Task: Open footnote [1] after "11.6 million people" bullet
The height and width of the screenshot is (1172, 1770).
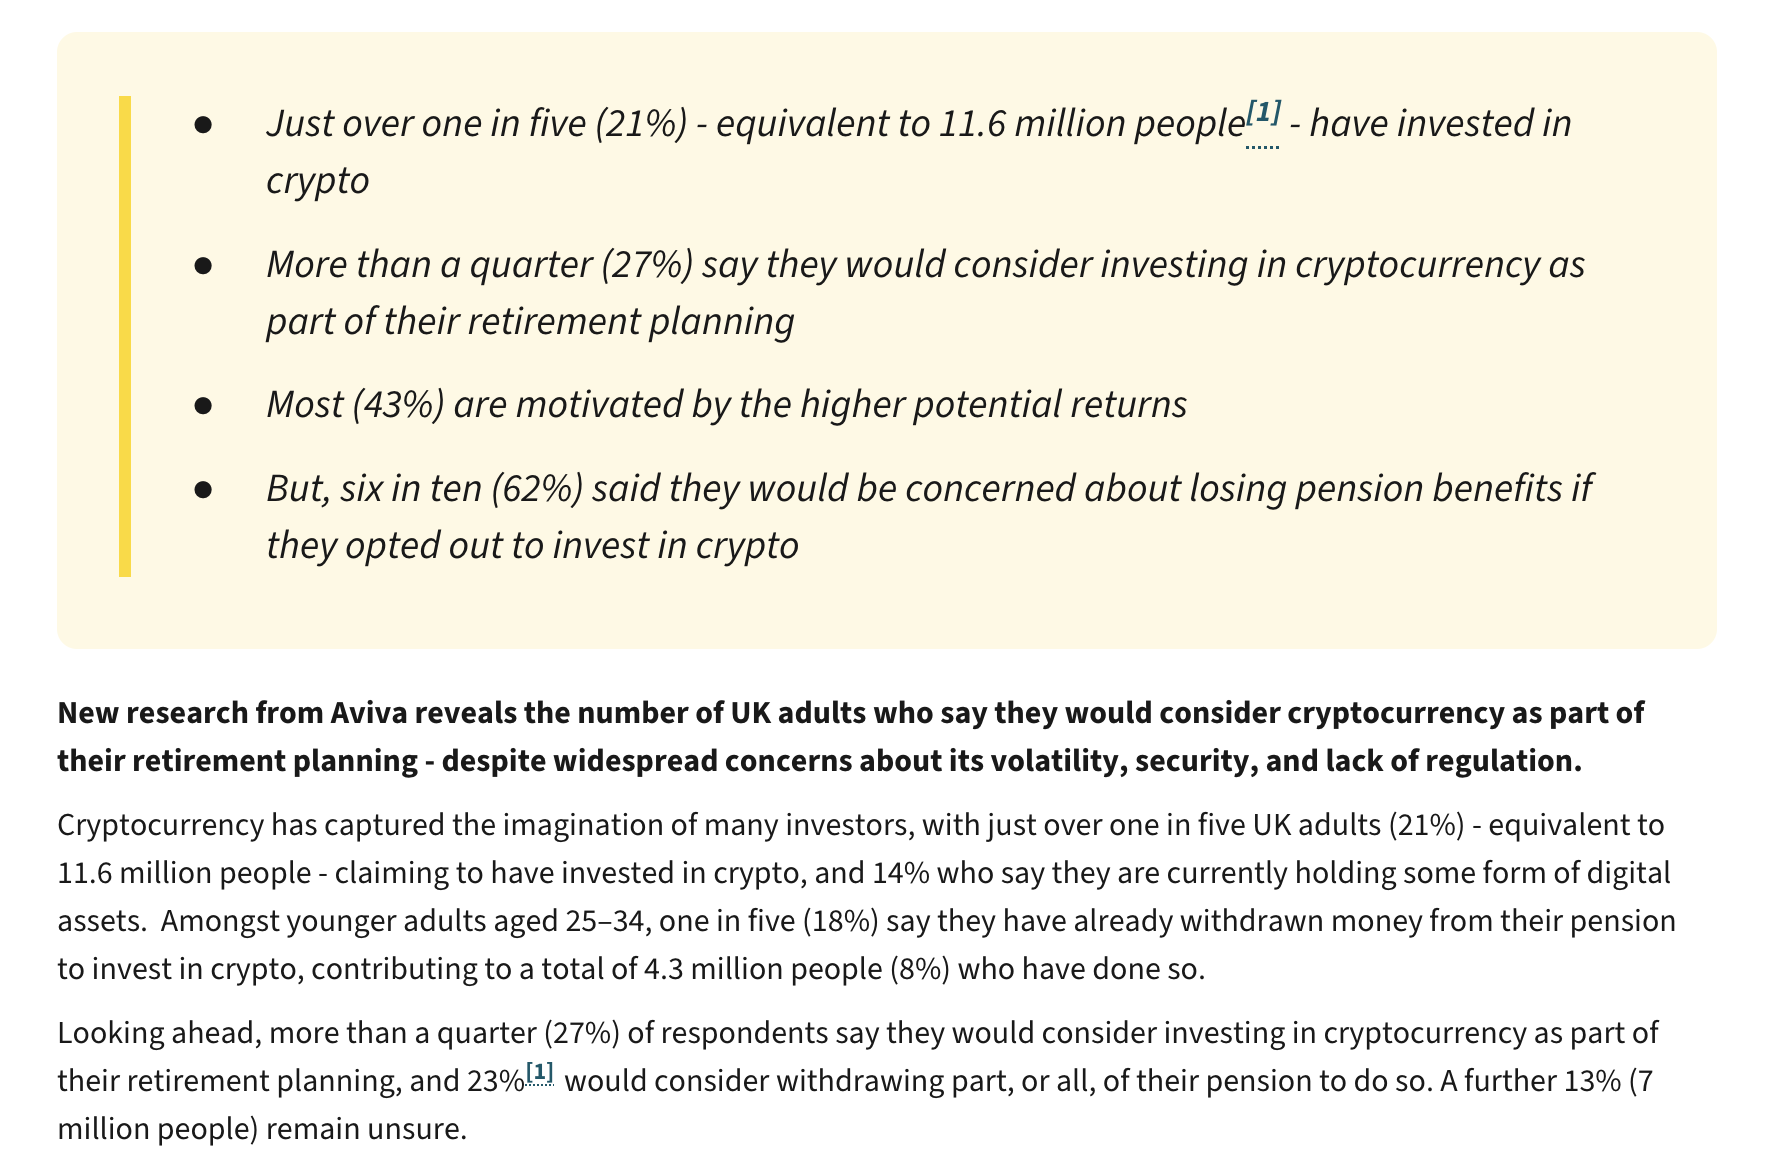Action: click(x=1263, y=114)
